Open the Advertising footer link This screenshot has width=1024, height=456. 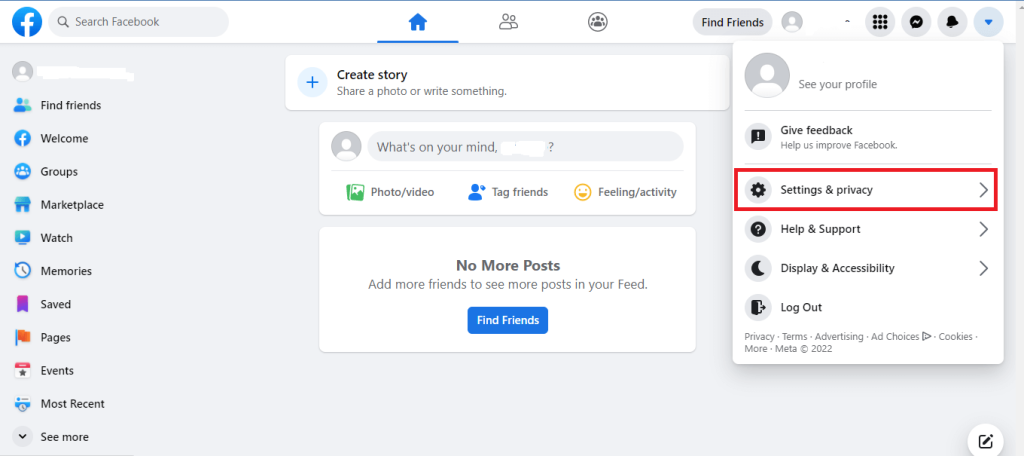click(839, 336)
